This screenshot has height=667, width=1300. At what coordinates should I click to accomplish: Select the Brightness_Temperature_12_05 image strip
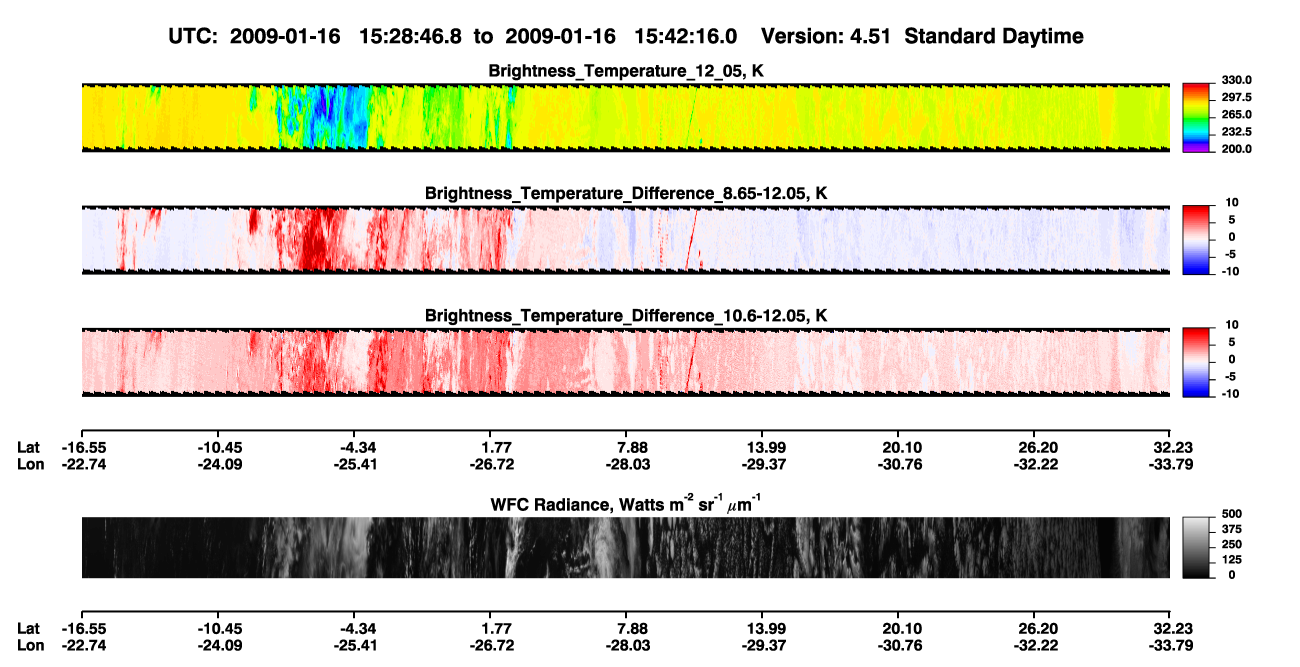[x=625, y=117]
